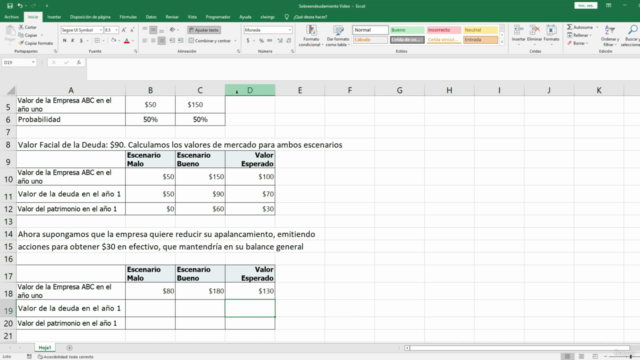
Task: Open Formato condicional menu
Action: click(311, 36)
